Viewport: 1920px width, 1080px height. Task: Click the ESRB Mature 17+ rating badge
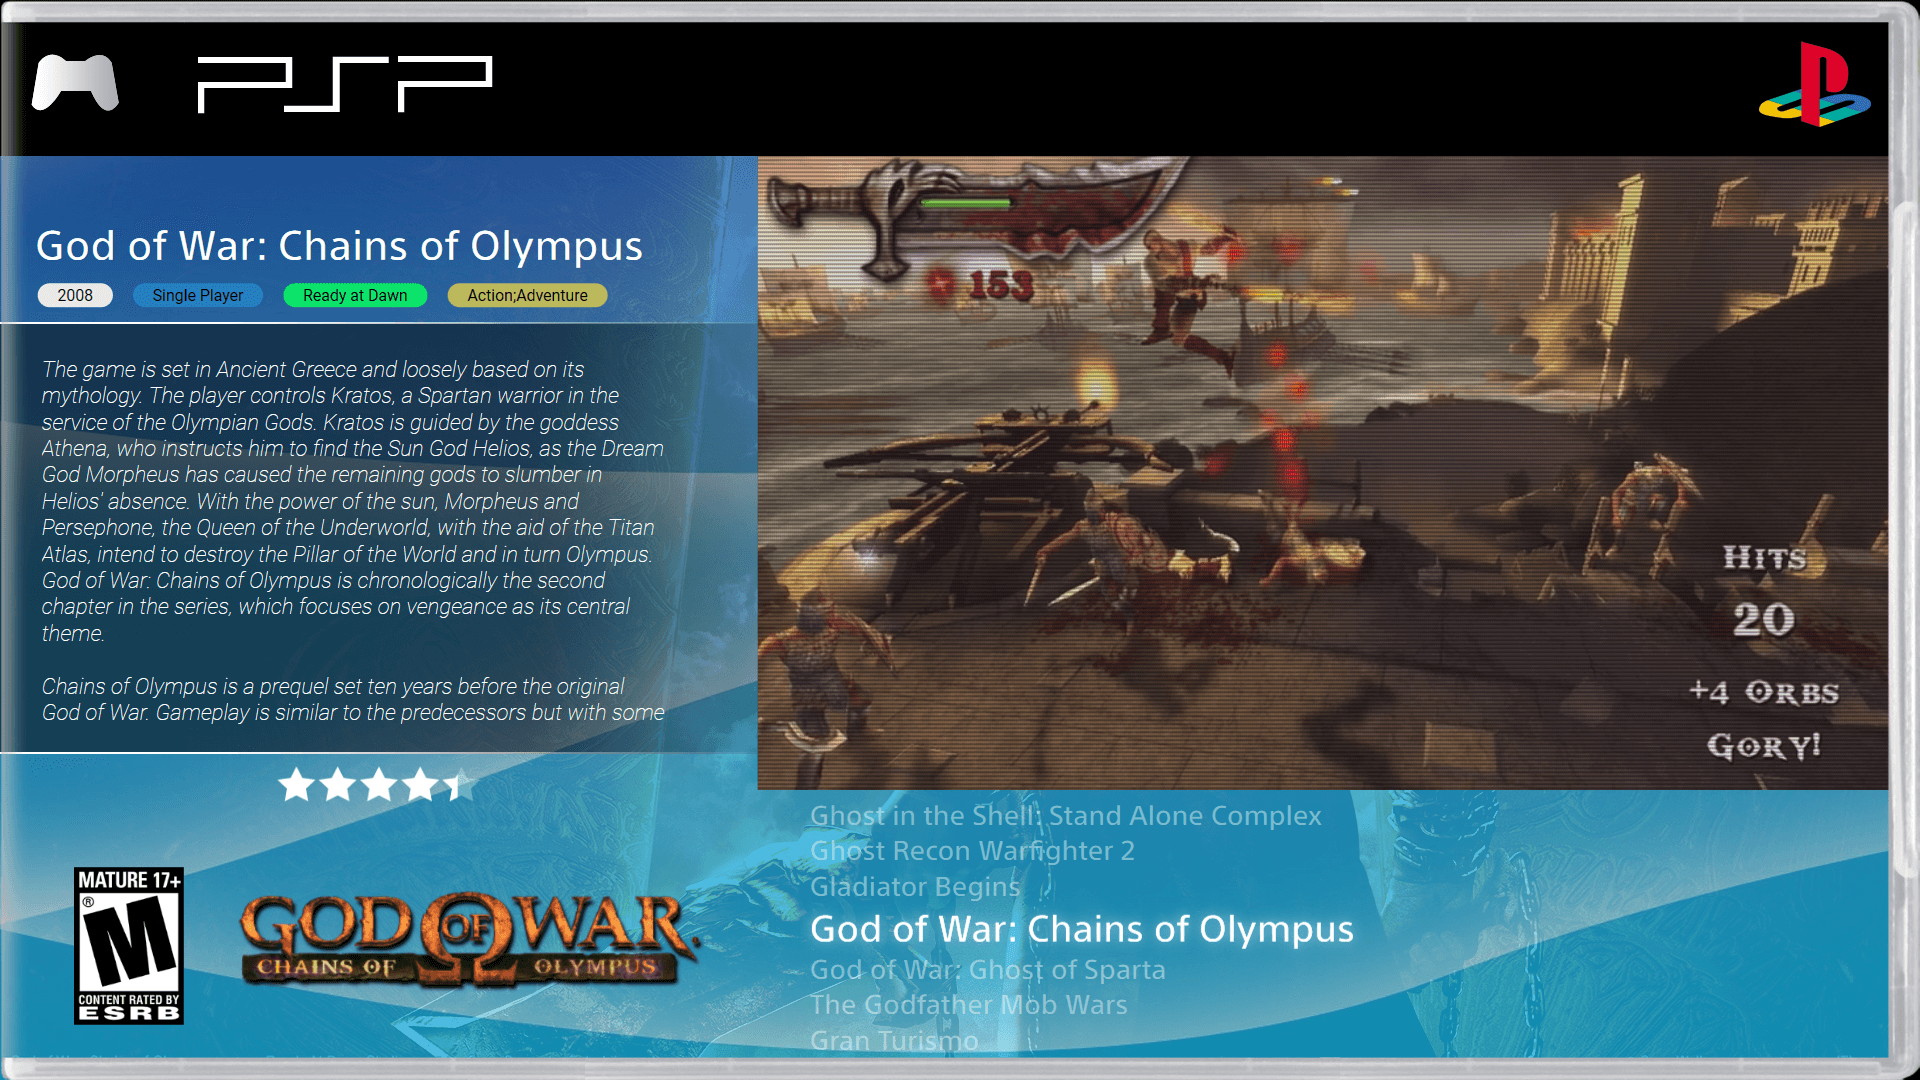point(129,945)
